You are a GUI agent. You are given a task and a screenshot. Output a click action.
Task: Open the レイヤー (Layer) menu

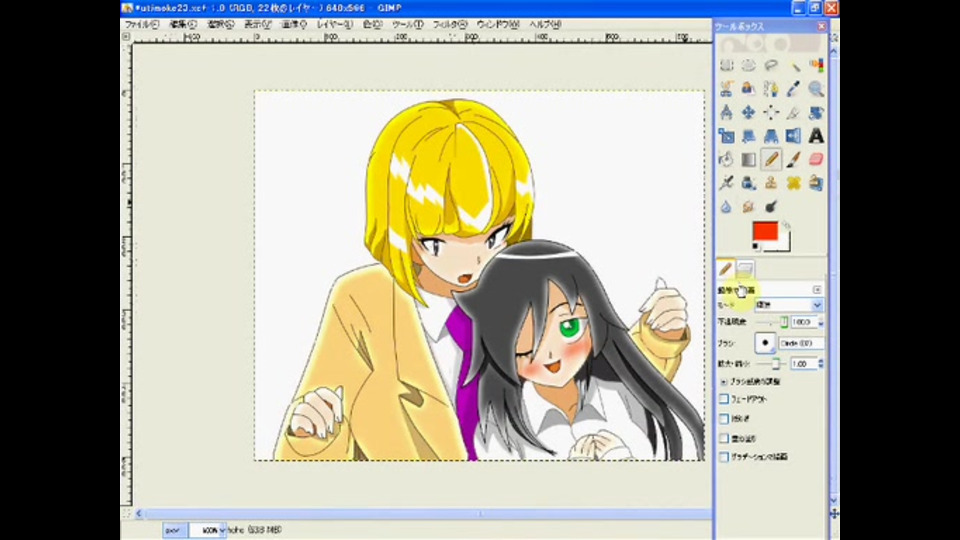tap(334, 24)
